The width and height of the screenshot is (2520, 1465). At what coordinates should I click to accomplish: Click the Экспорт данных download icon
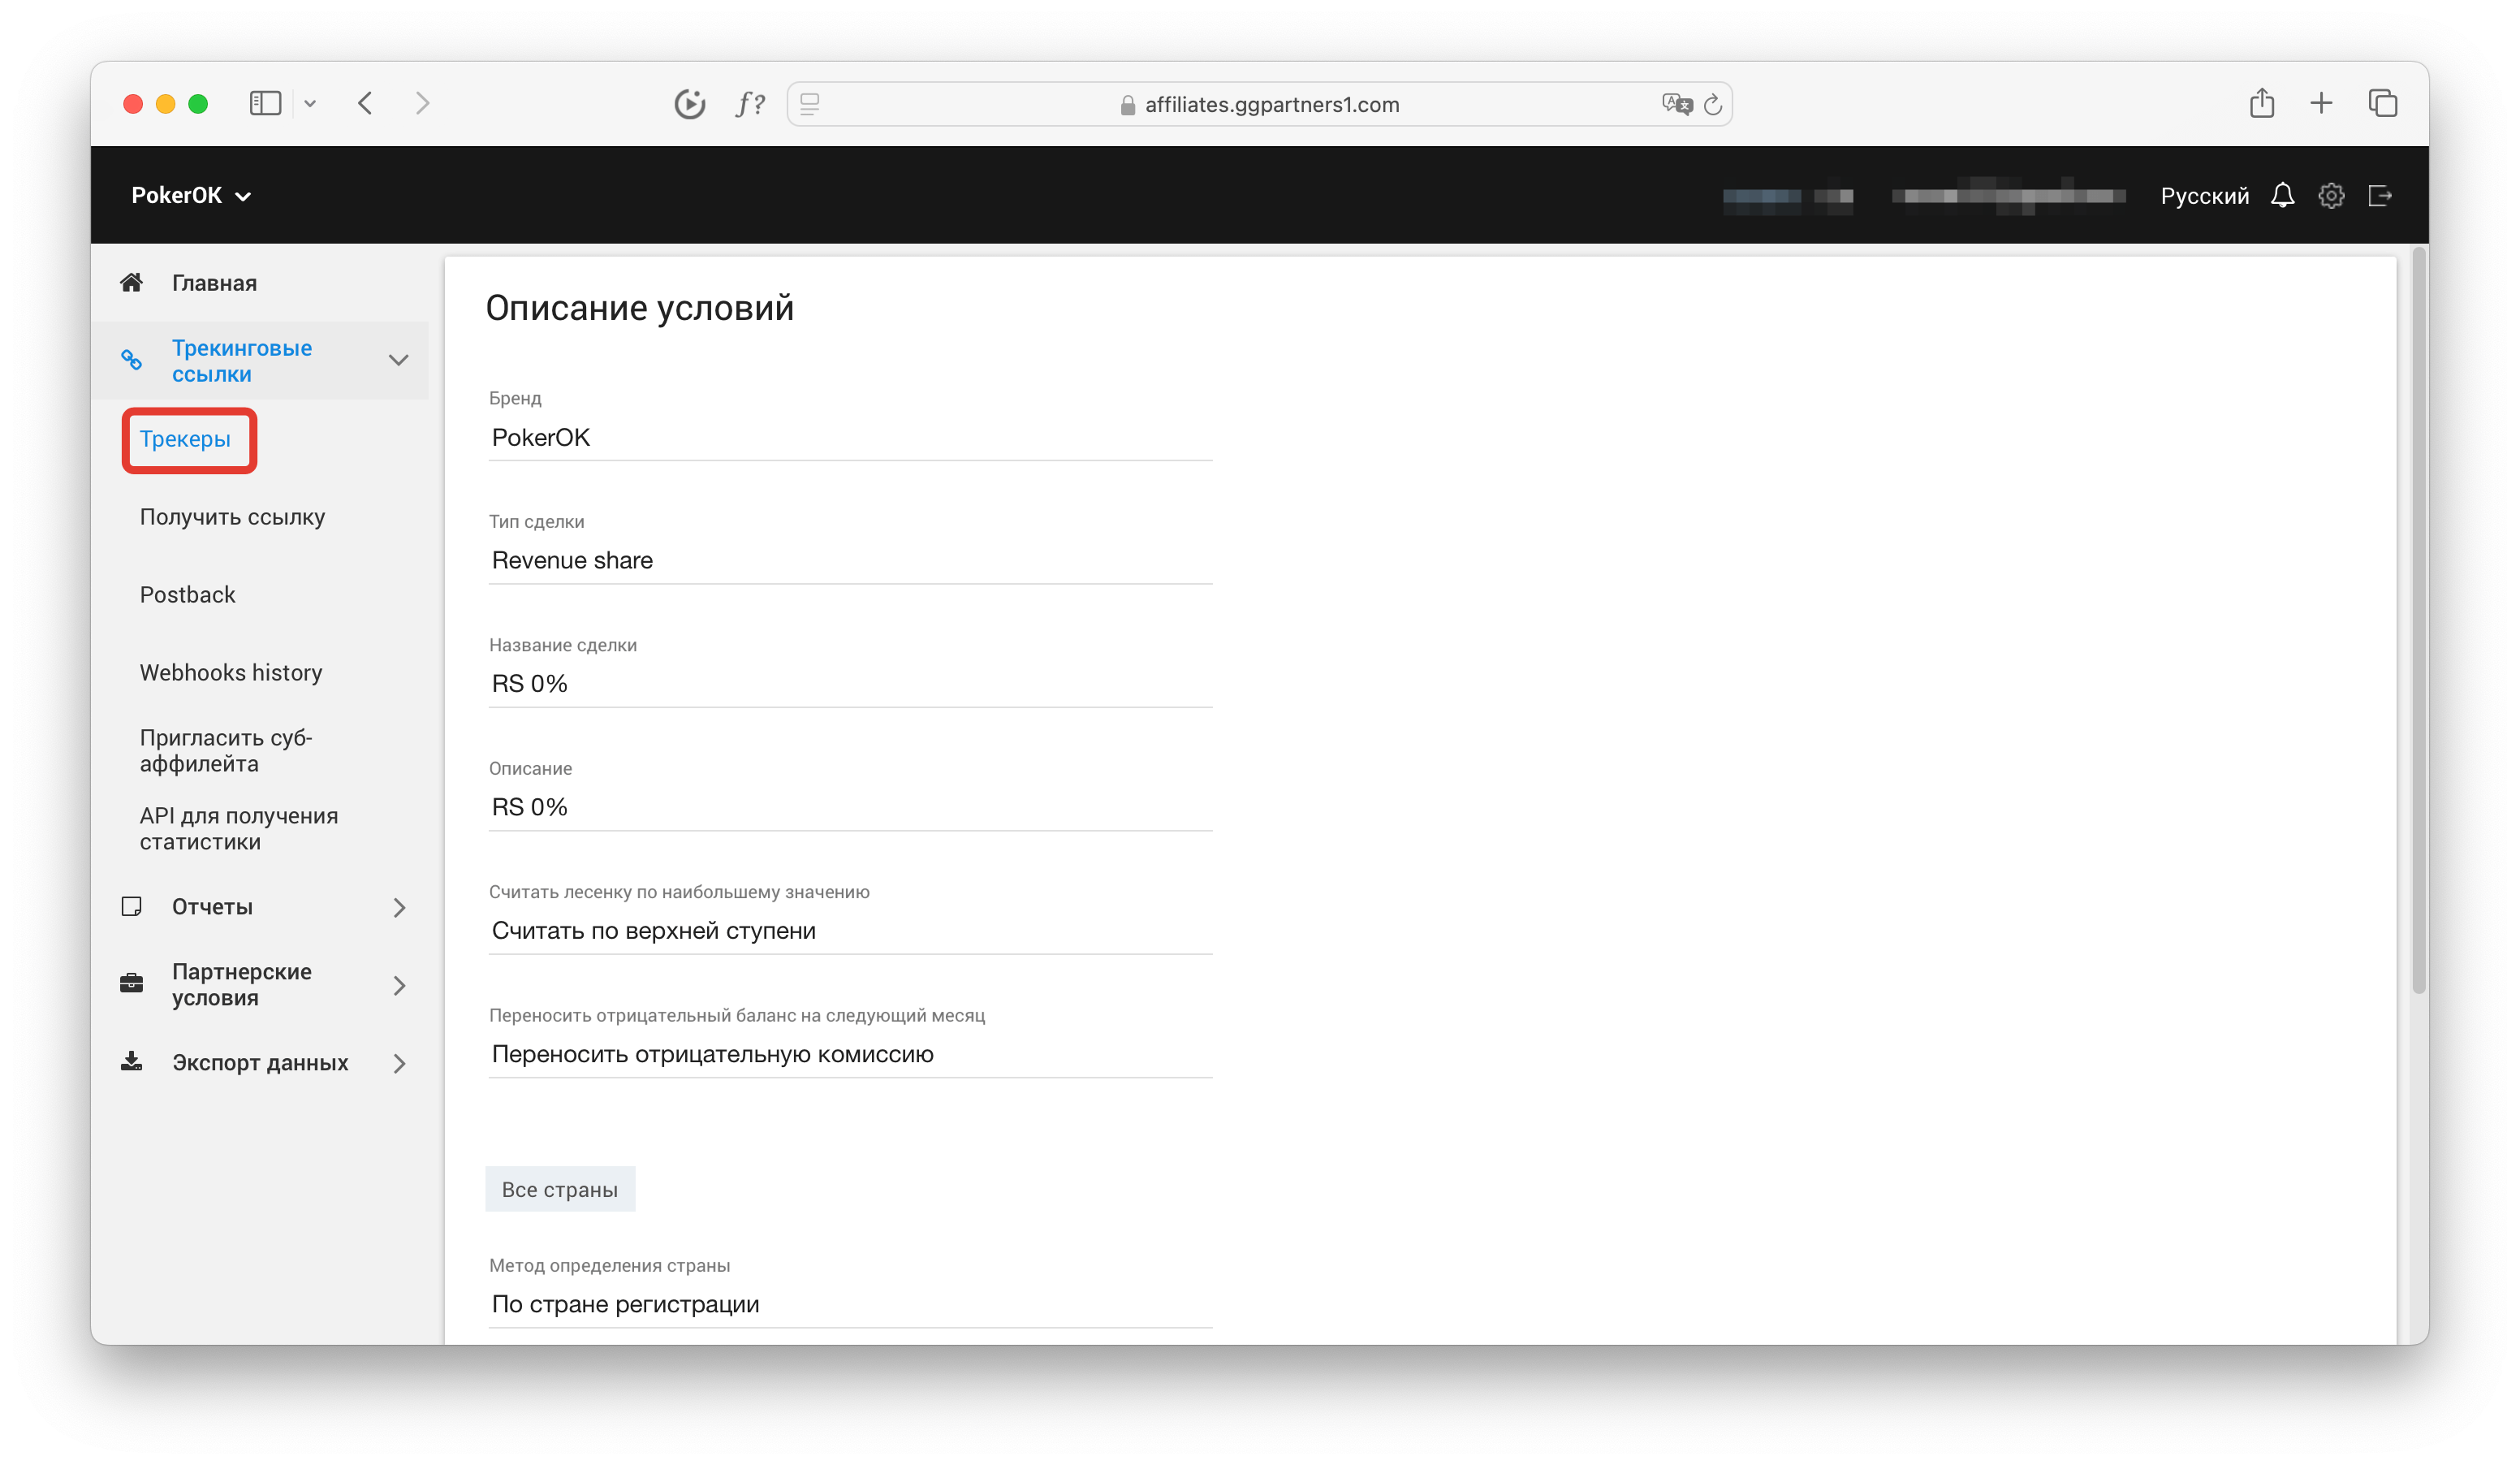[131, 1062]
